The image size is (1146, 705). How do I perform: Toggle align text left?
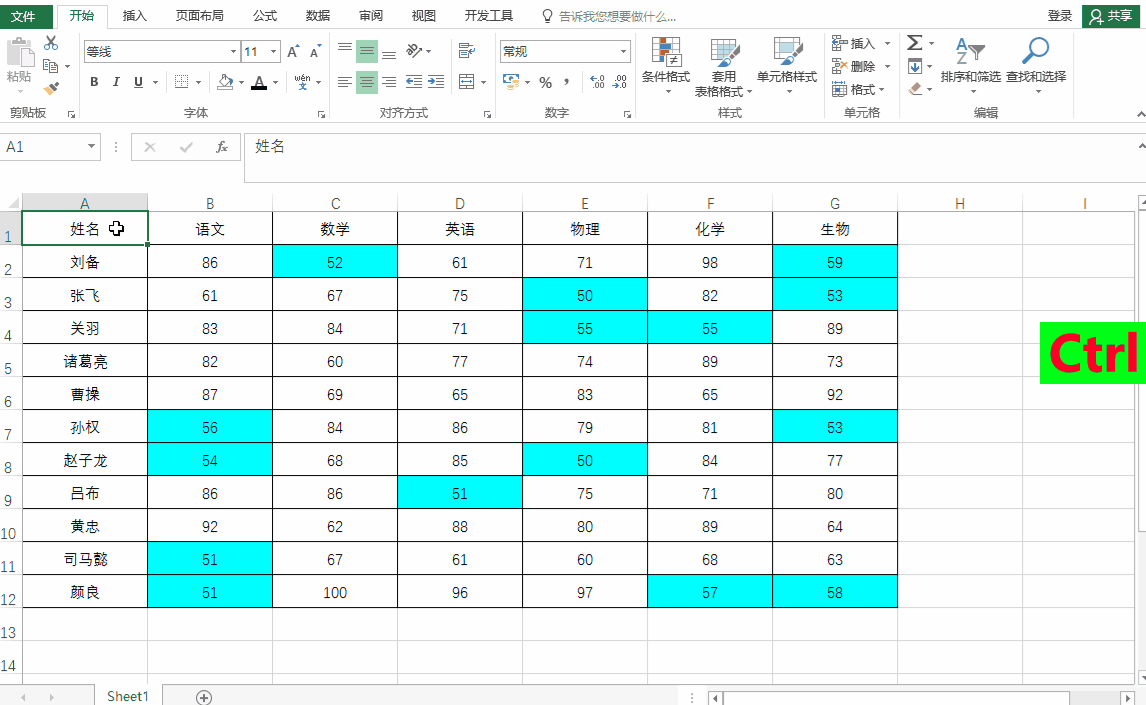point(345,82)
